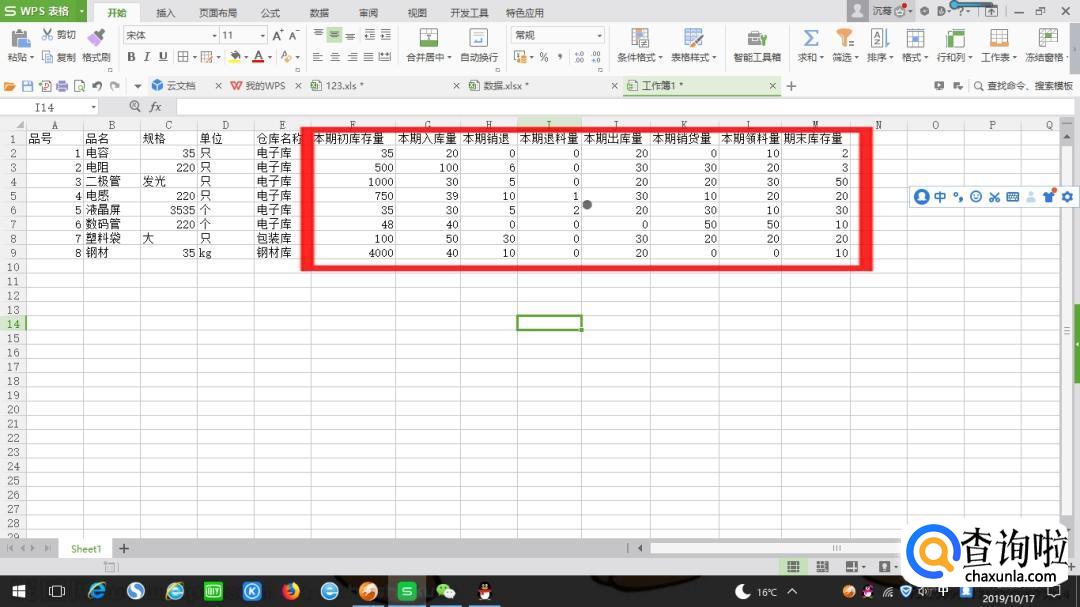Image resolution: width=1080 pixels, height=607 pixels.
Task: Open the Insert (插入) ribbon tab
Action: (165, 12)
